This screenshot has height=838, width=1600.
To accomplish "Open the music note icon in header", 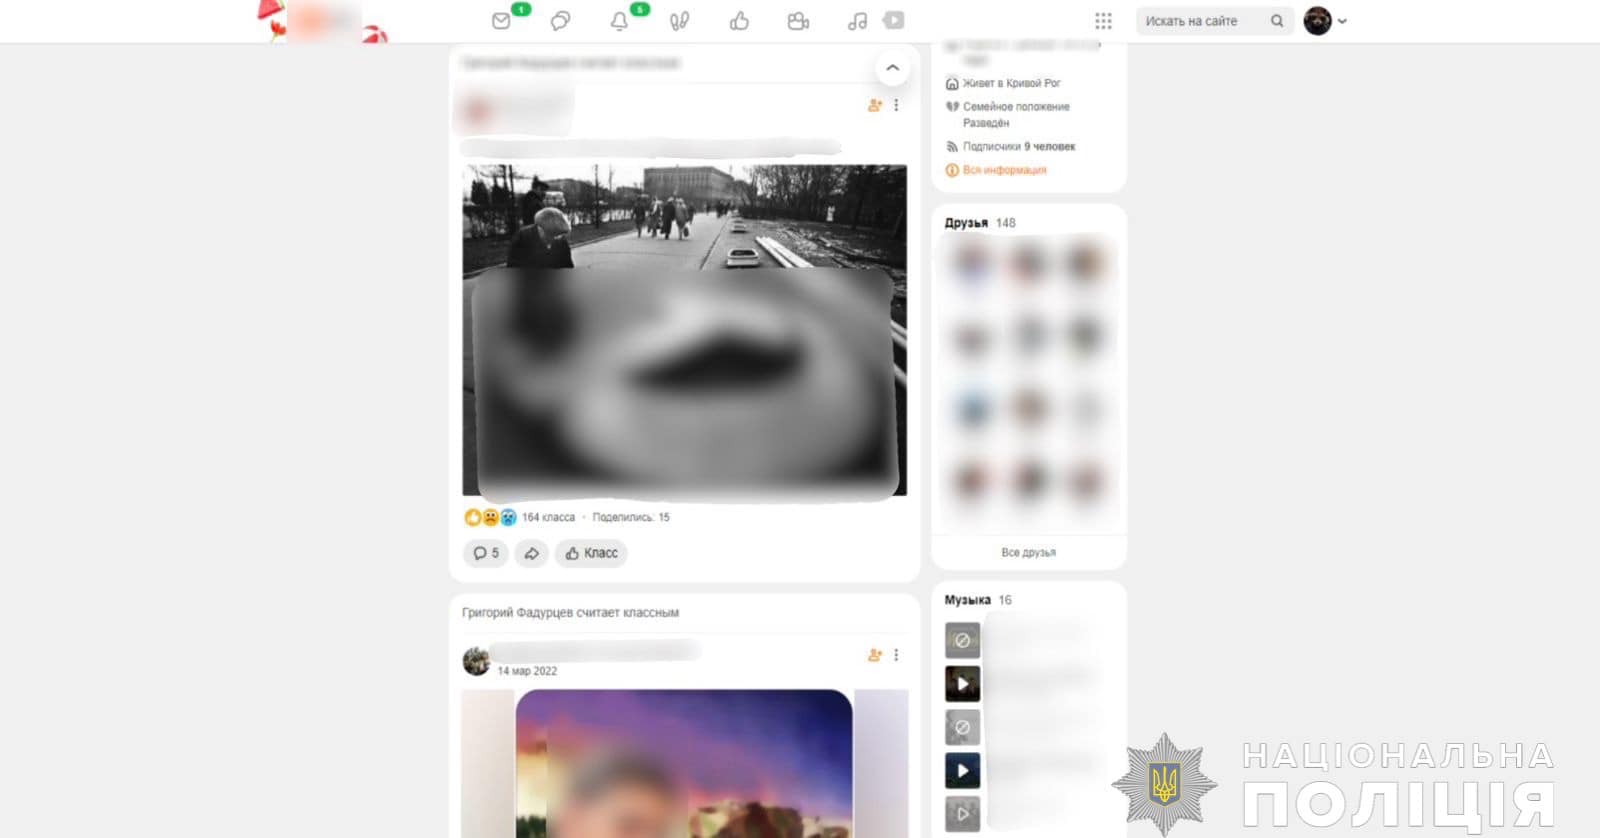I will [x=857, y=21].
